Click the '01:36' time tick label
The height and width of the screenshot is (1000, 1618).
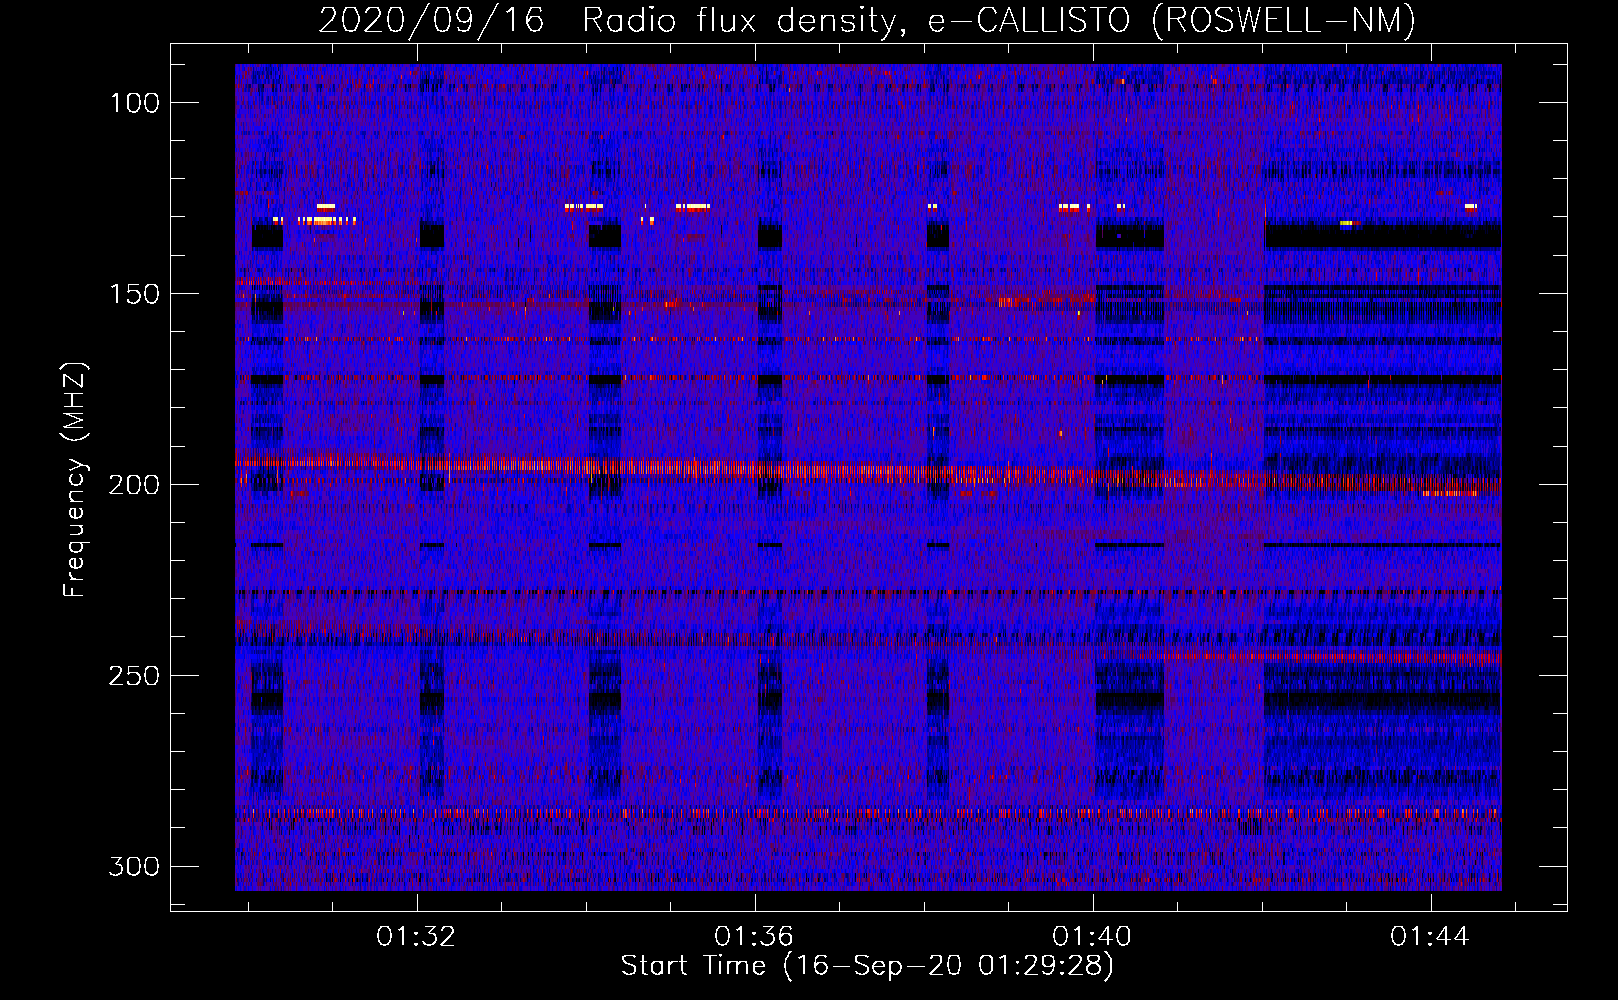tap(754, 936)
